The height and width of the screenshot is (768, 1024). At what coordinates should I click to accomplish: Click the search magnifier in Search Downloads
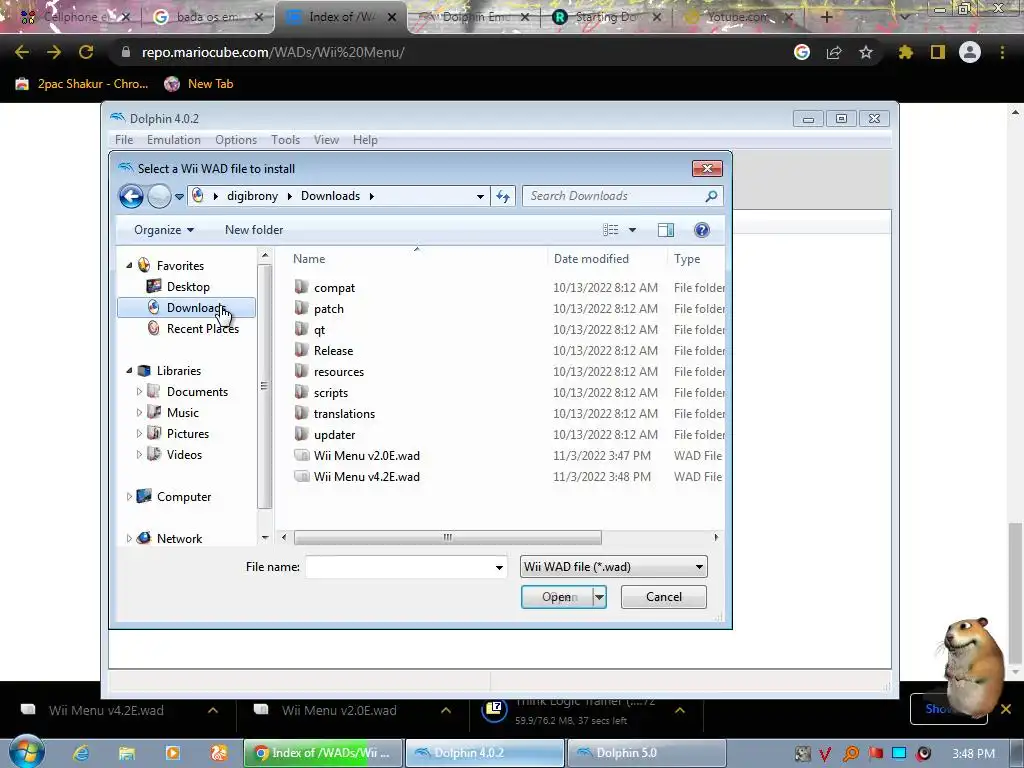(711, 196)
